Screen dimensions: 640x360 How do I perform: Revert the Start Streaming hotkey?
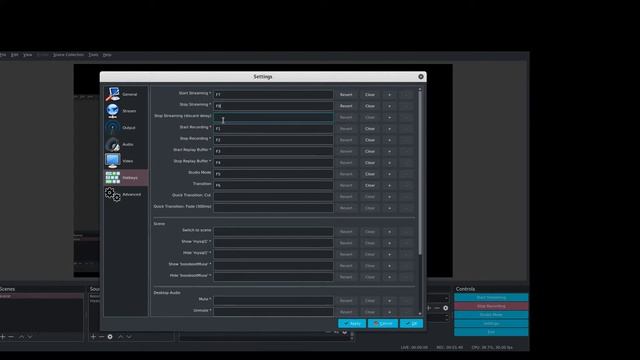pos(346,95)
